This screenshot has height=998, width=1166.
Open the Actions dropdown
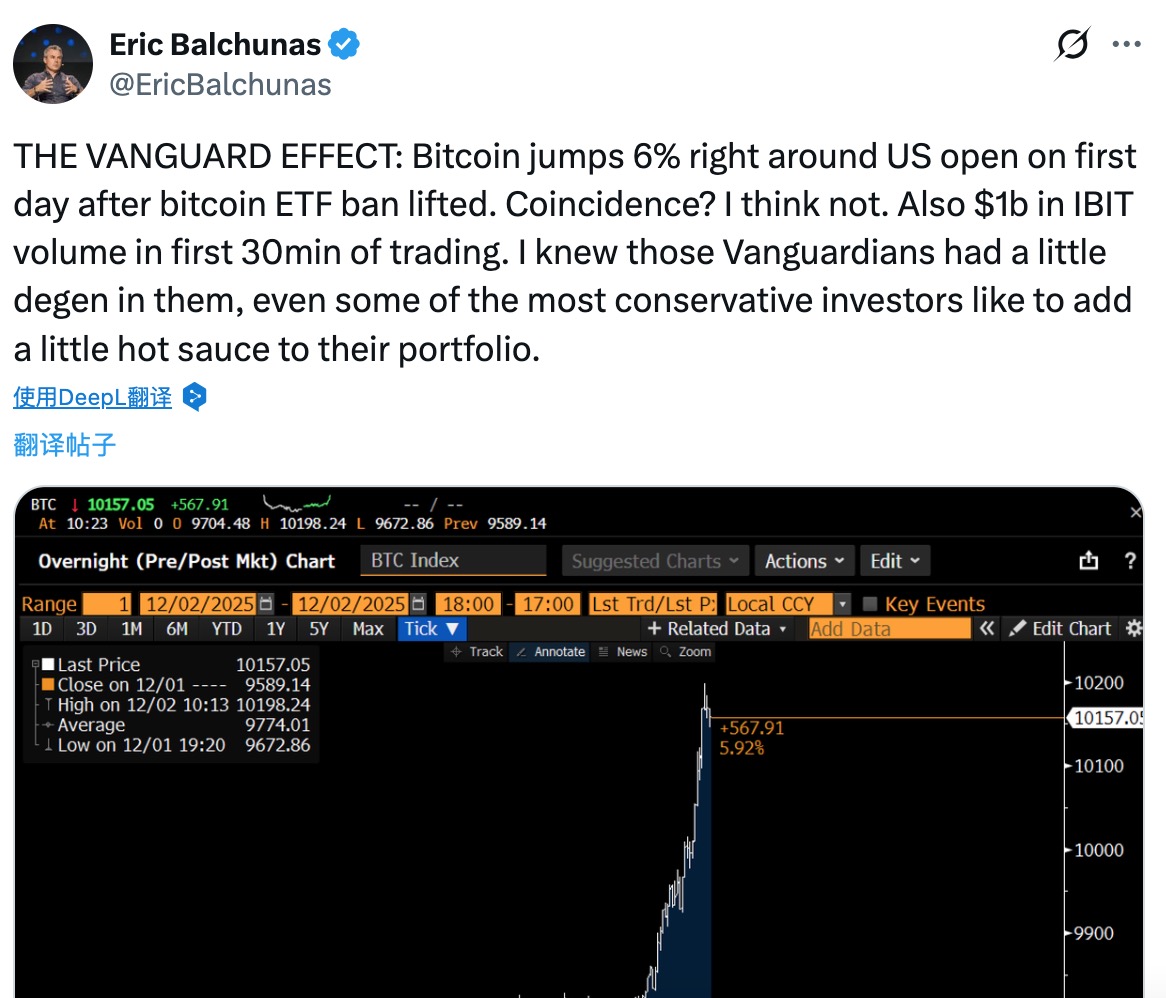(x=803, y=561)
